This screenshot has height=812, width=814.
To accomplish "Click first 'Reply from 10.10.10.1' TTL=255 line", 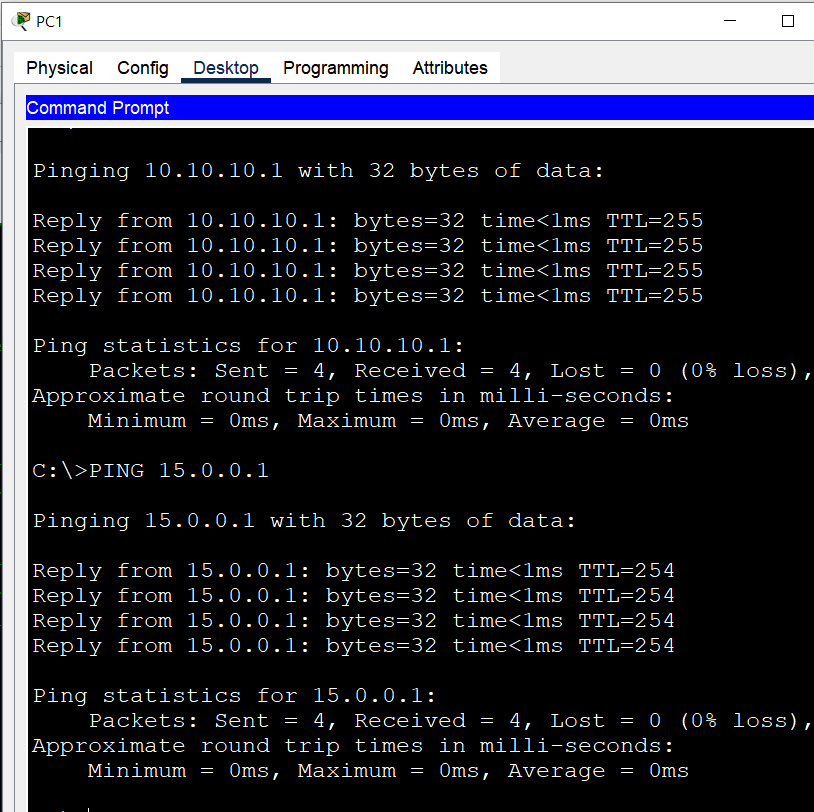I will click(368, 221).
